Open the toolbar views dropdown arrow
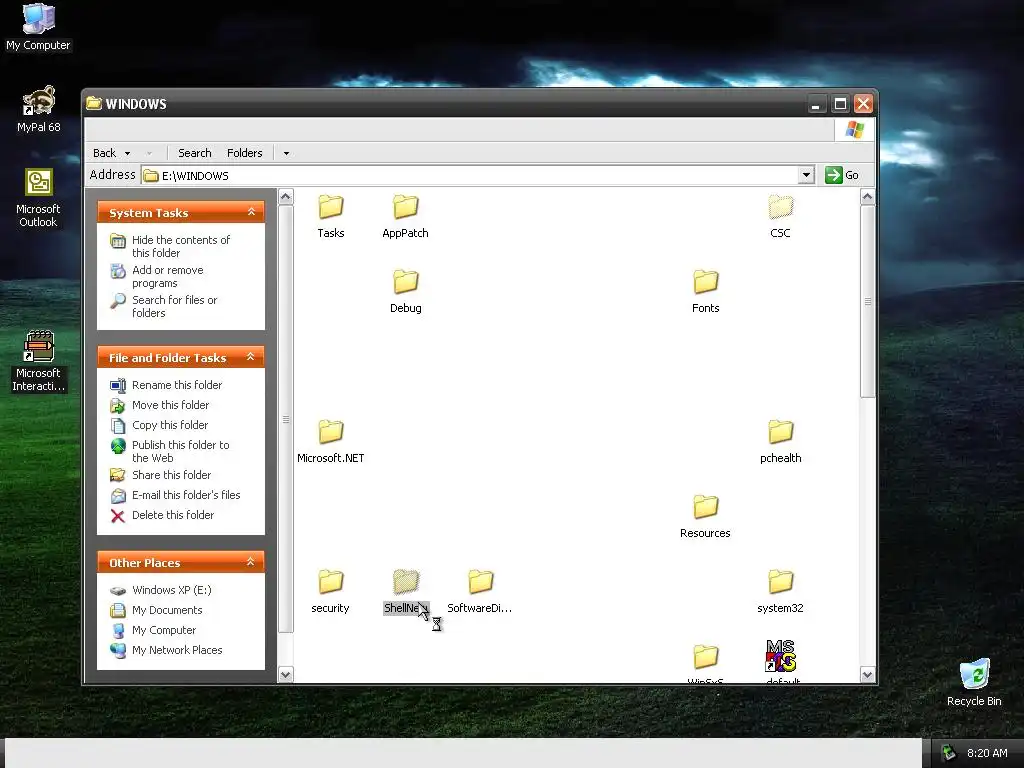 286,153
